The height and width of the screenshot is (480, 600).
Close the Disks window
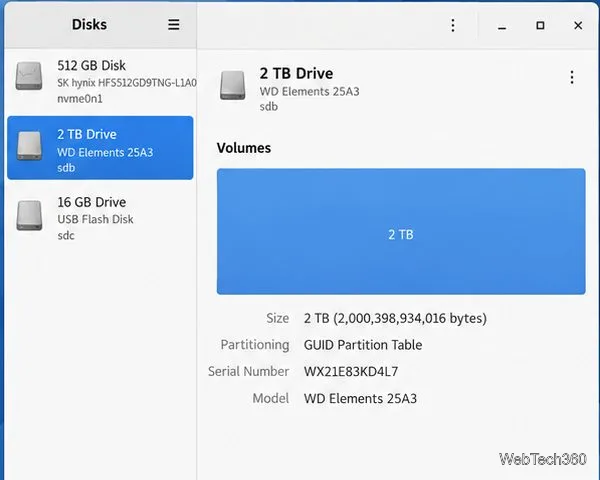coord(578,25)
